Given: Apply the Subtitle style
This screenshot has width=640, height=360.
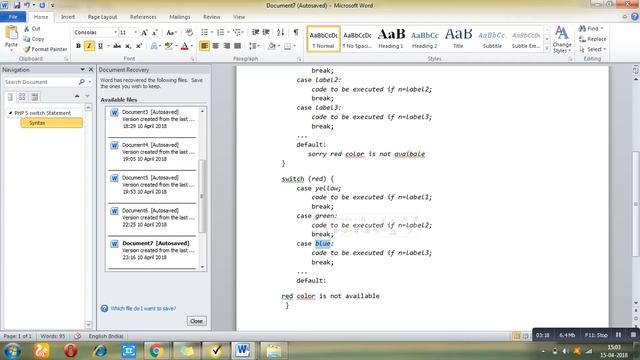Looking at the screenshot, I should tap(492, 39).
